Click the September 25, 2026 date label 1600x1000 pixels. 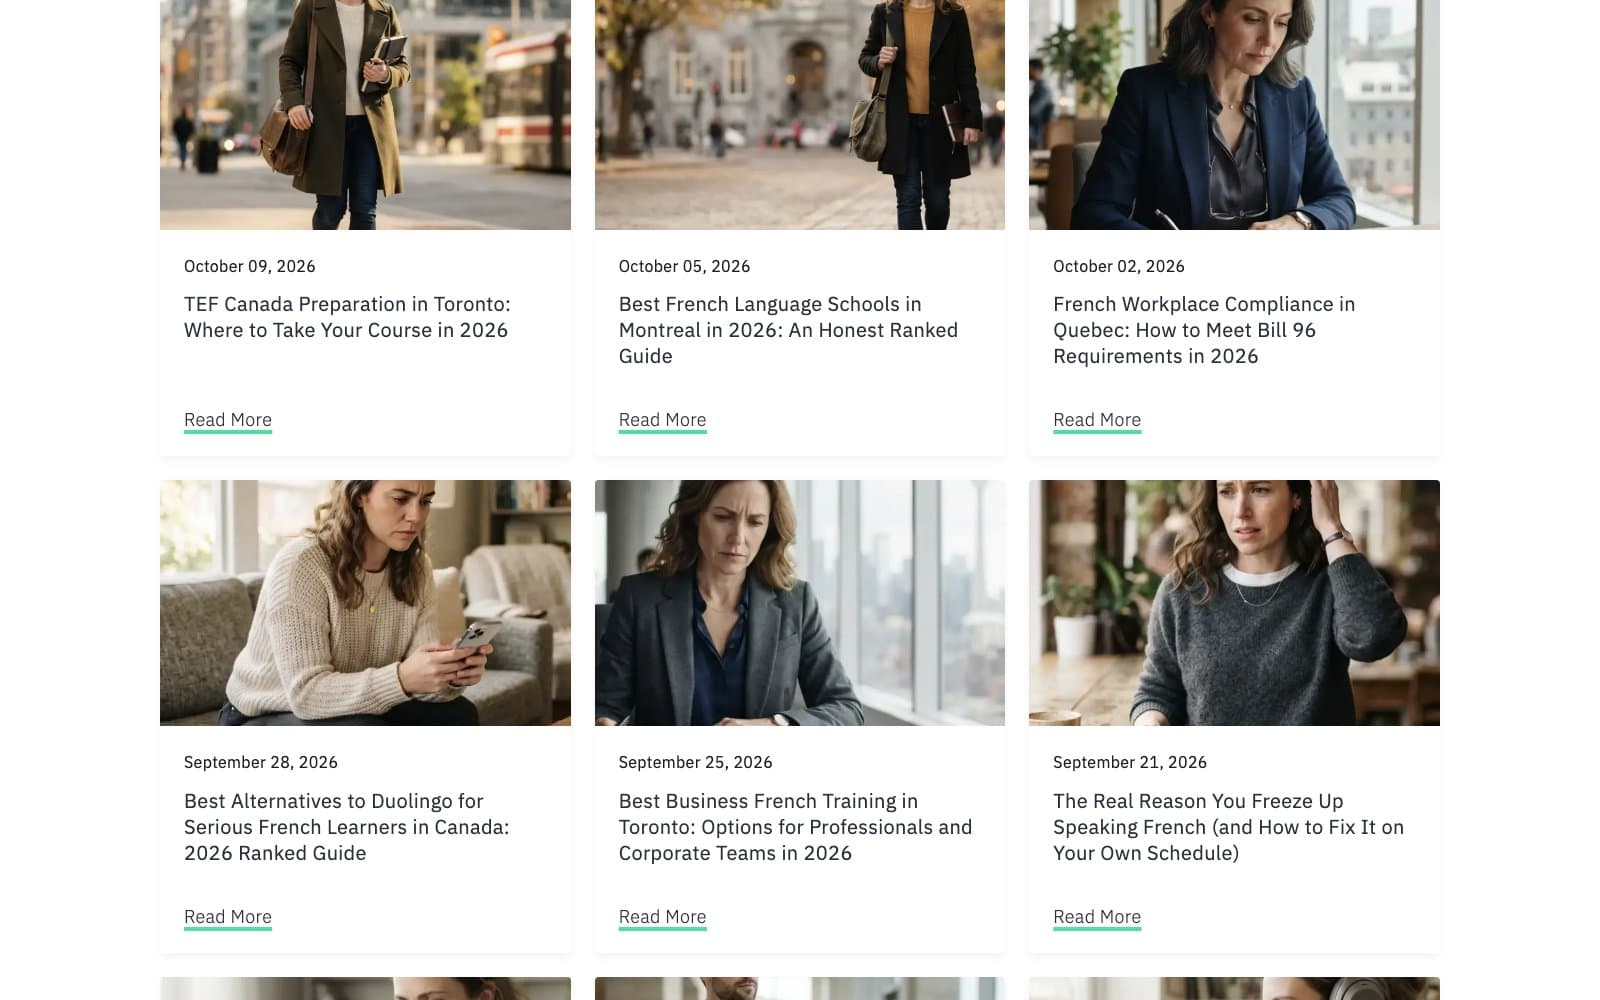pyautogui.click(x=695, y=762)
